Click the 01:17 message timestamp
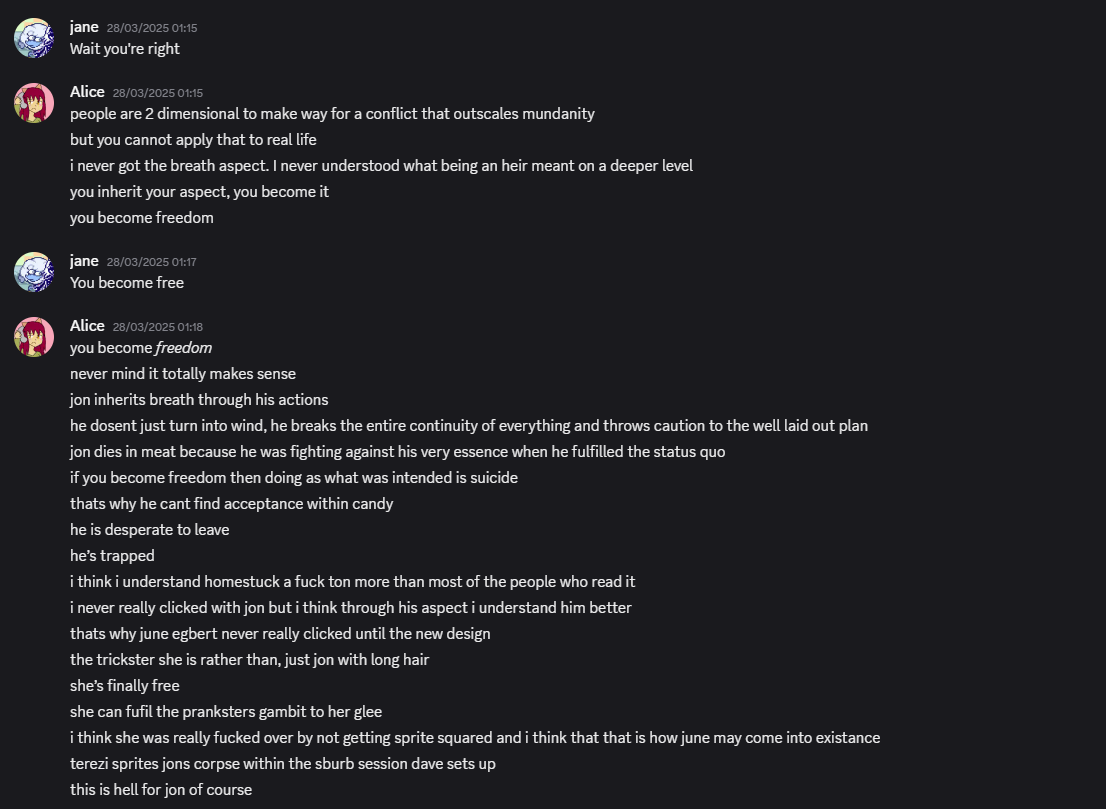The height and width of the screenshot is (809, 1106). (152, 262)
